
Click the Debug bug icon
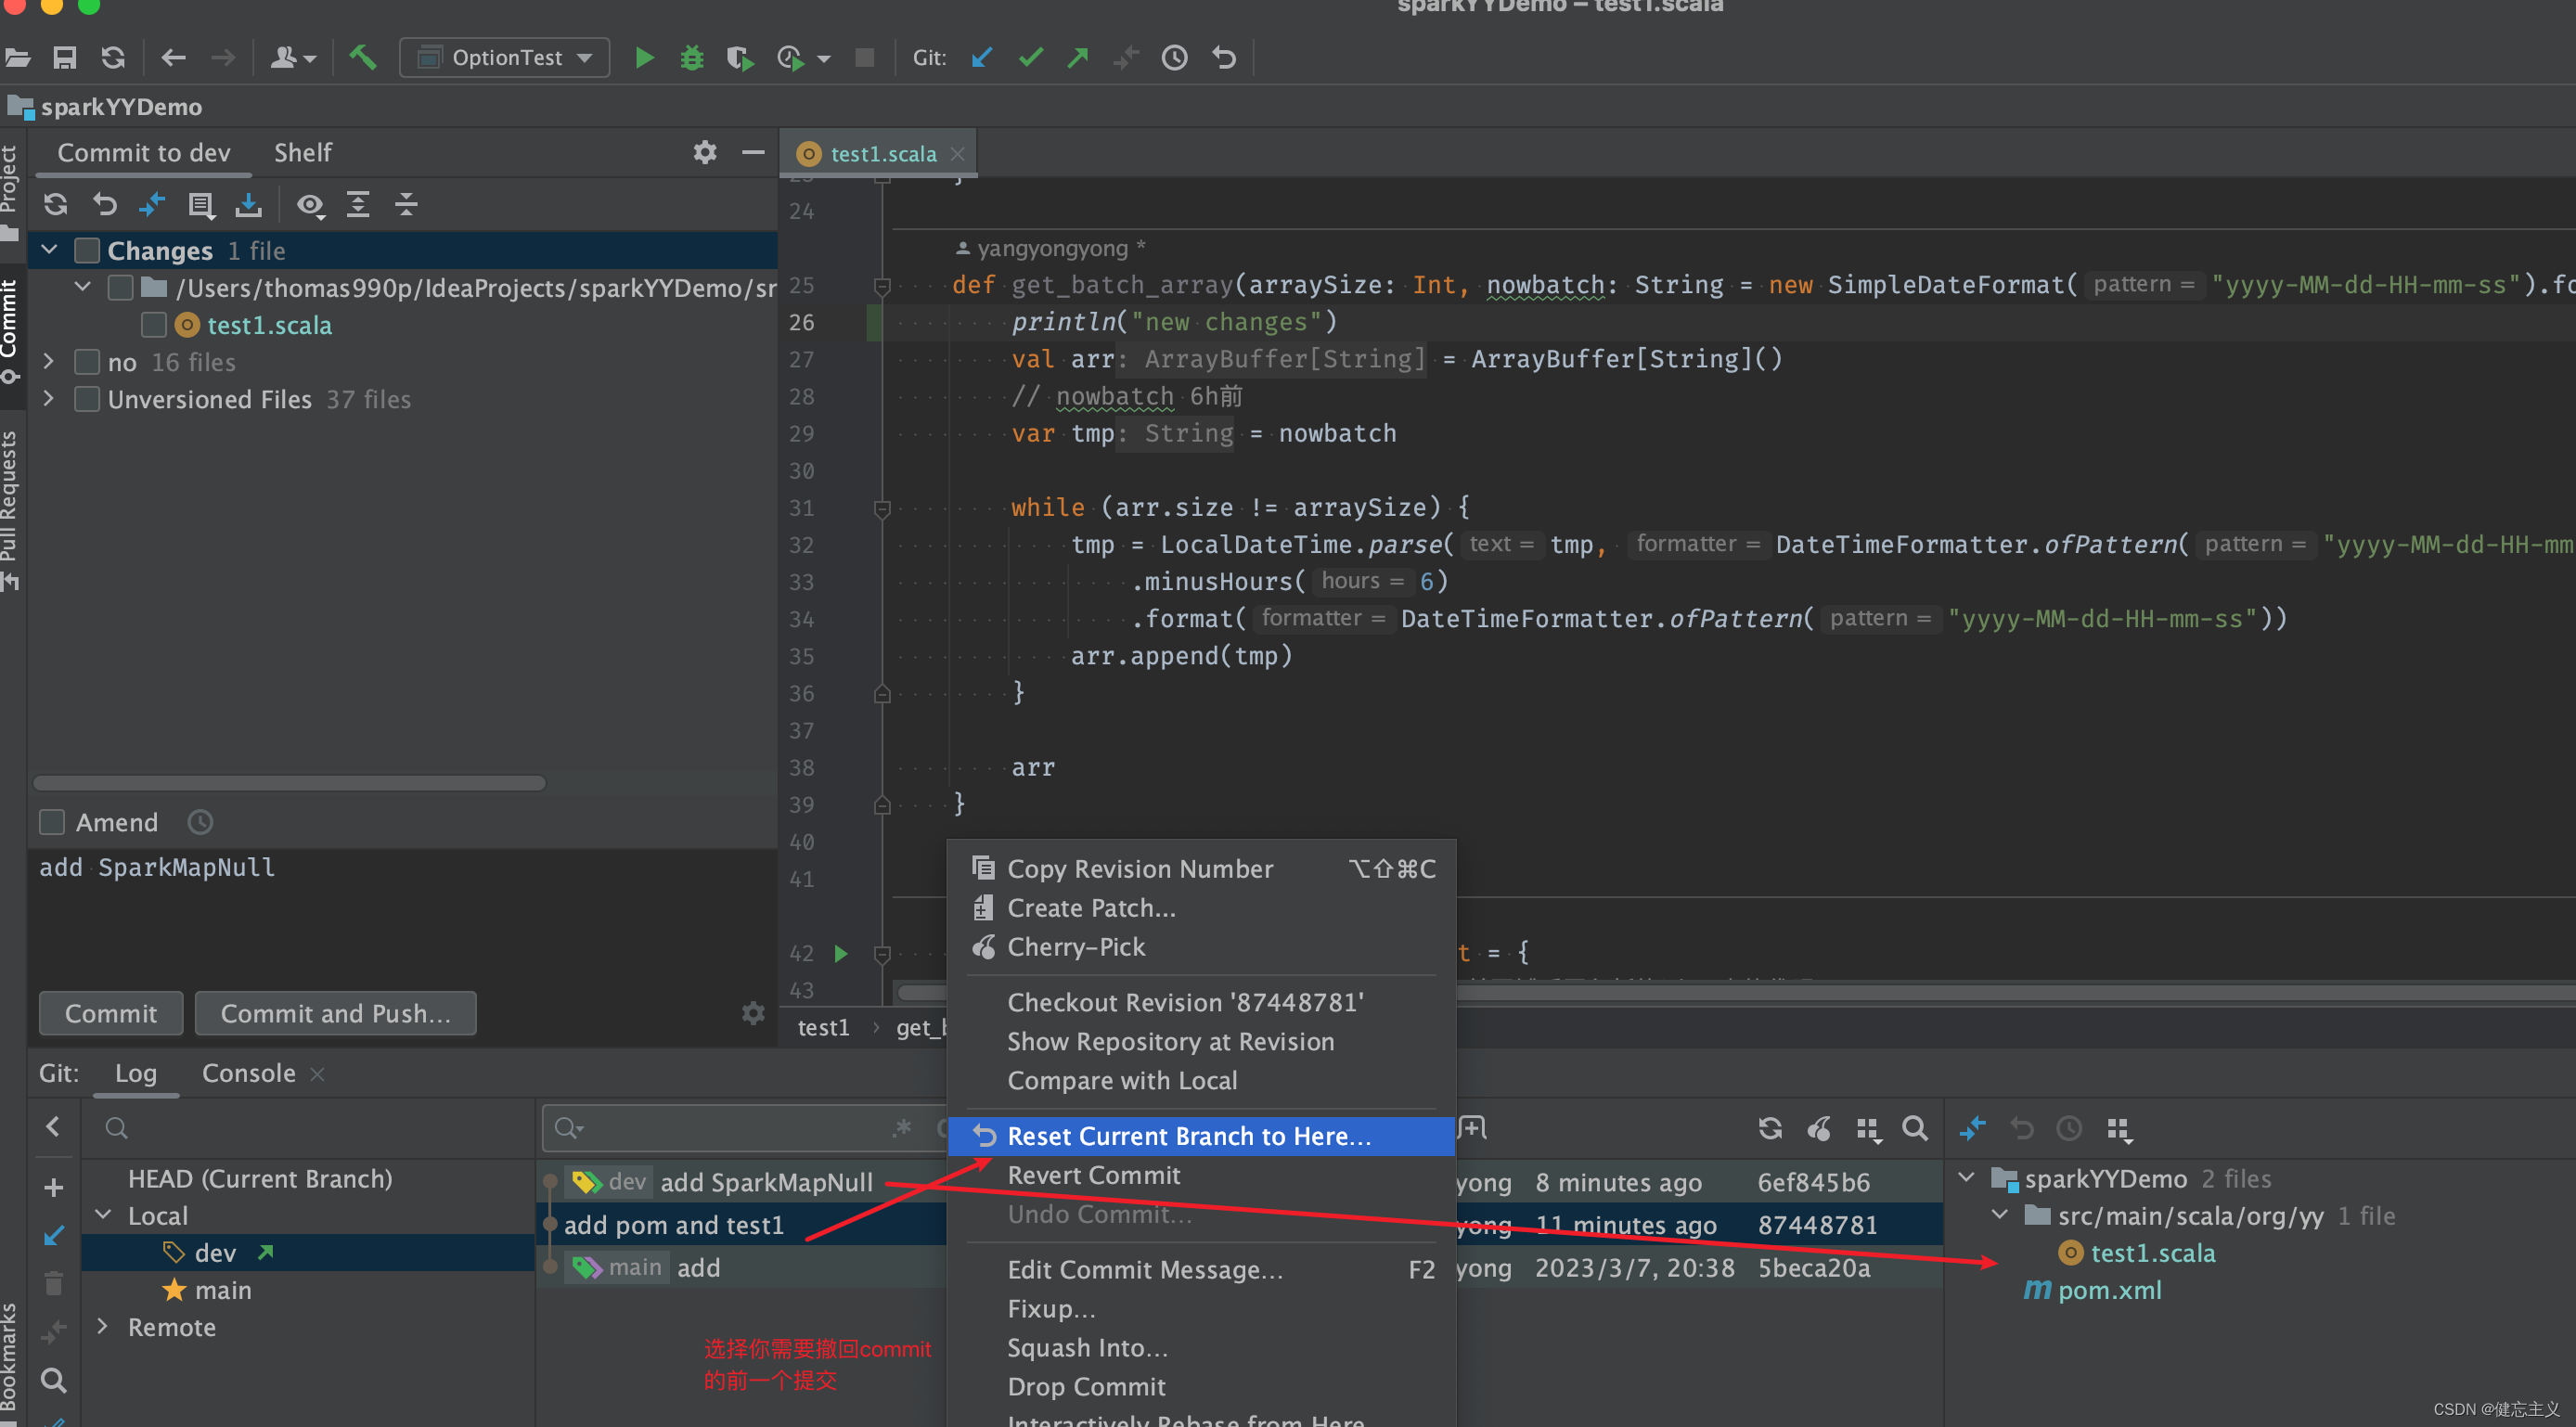click(691, 58)
